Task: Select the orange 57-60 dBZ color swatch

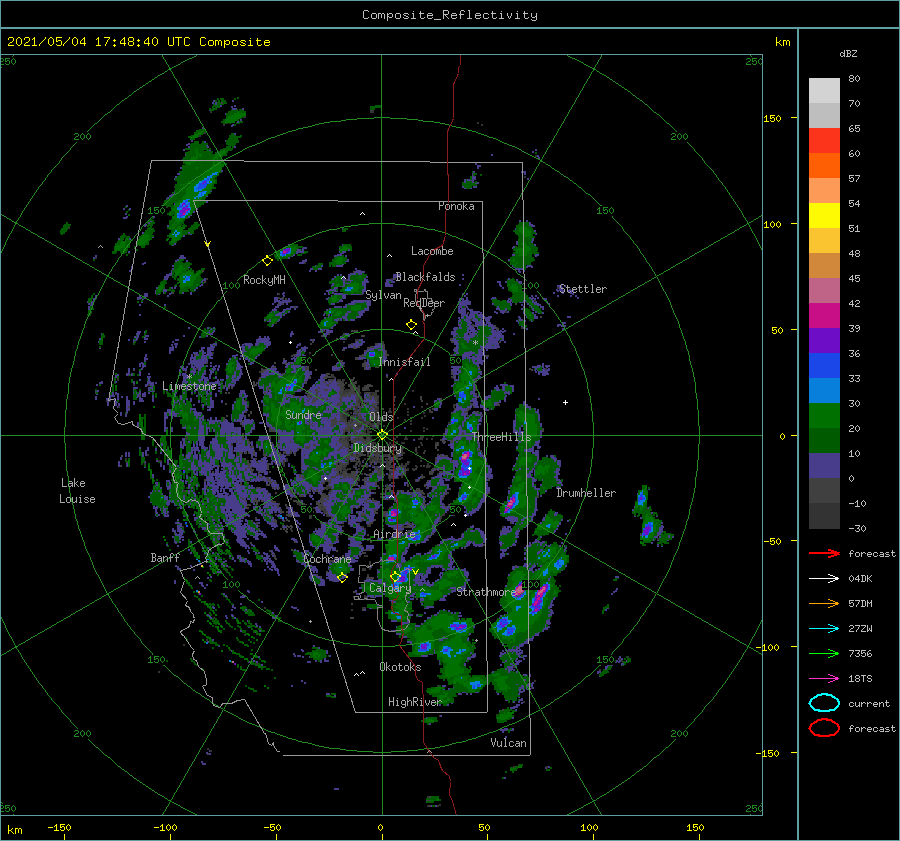Action: point(824,166)
